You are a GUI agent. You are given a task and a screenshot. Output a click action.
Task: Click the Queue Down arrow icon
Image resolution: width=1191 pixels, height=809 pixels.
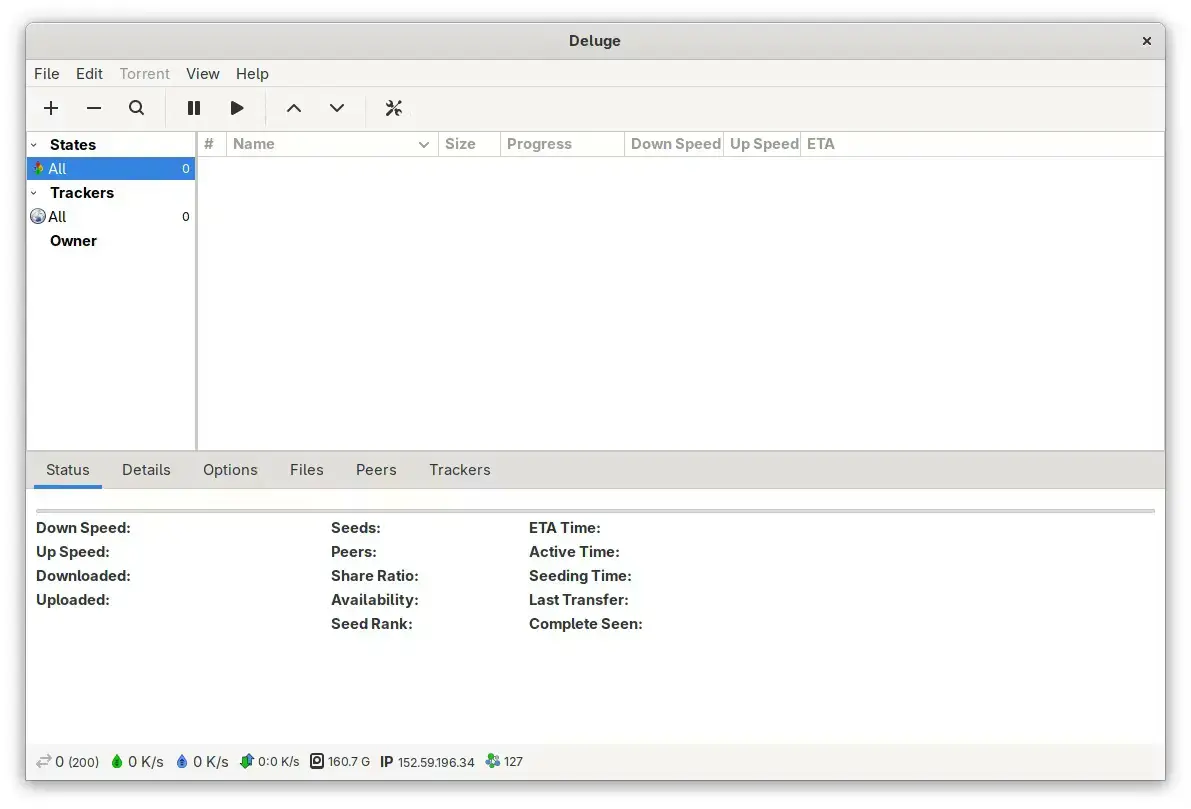[336, 108]
